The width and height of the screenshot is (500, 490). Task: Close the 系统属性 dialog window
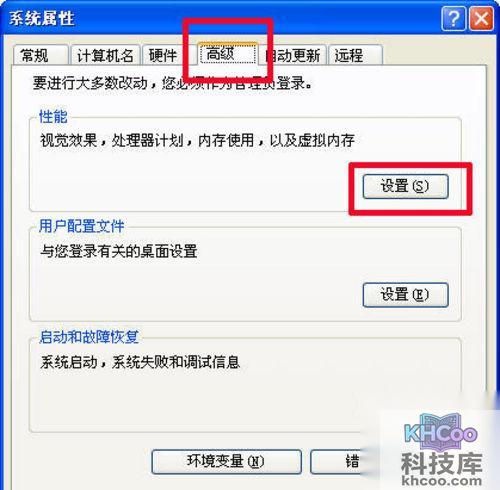coord(481,18)
